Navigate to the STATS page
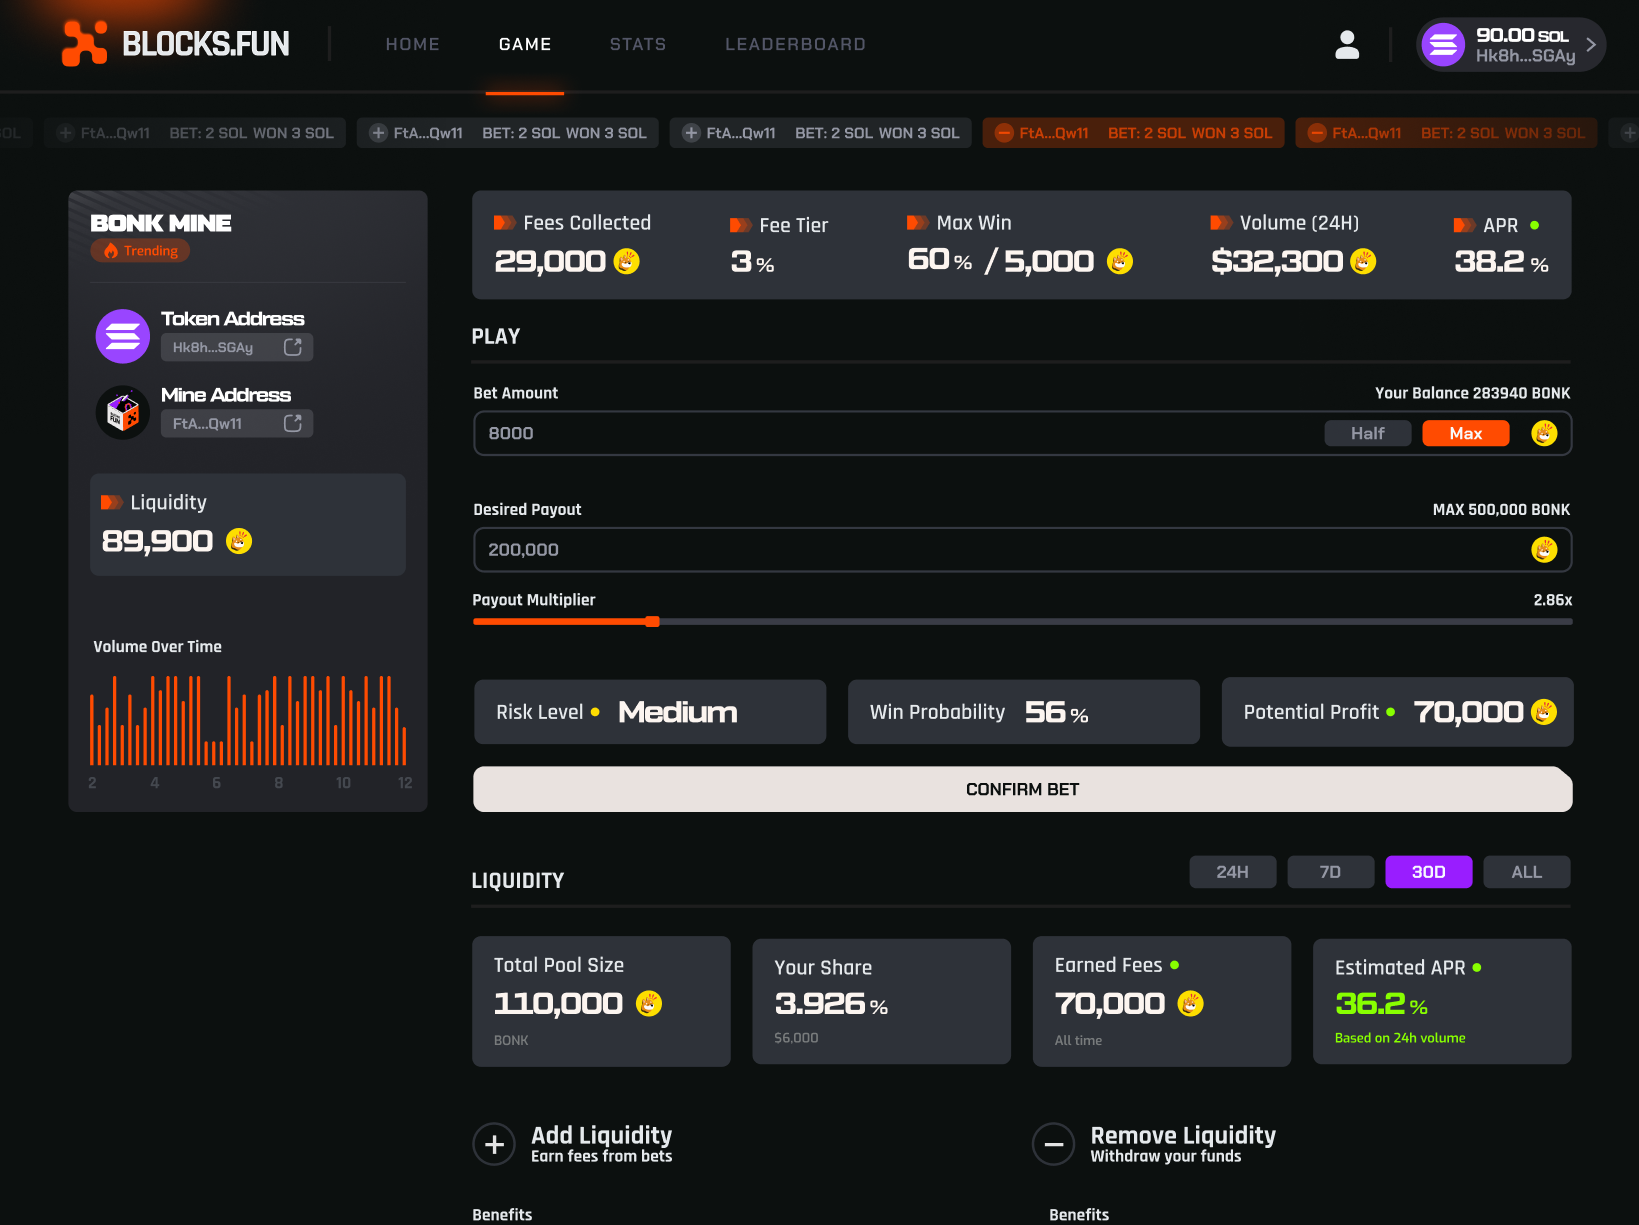This screenshot has width=1639, height=1225. click(x=637, y=44)
